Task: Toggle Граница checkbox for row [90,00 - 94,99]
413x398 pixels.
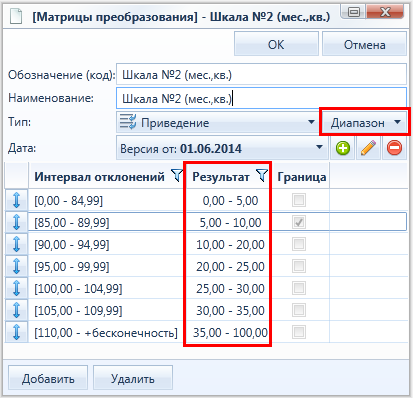Action: click(299, 244)
